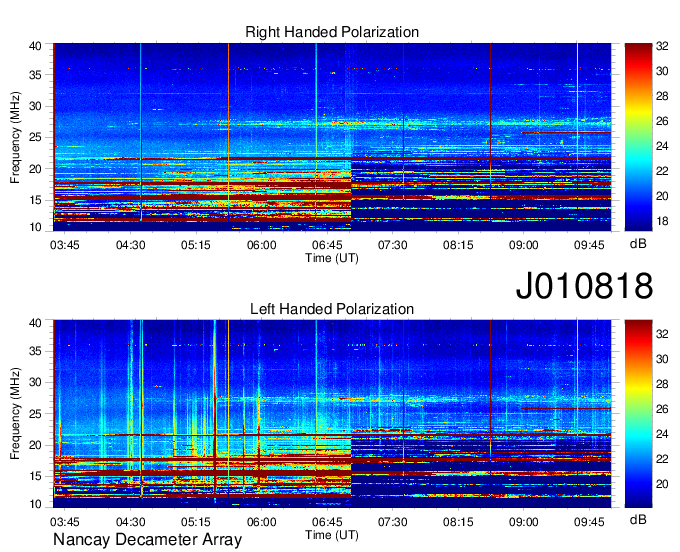Click "Frequency (MHz)" axis label of left-handed plot
680x552 pixels.
click(15, 414)
